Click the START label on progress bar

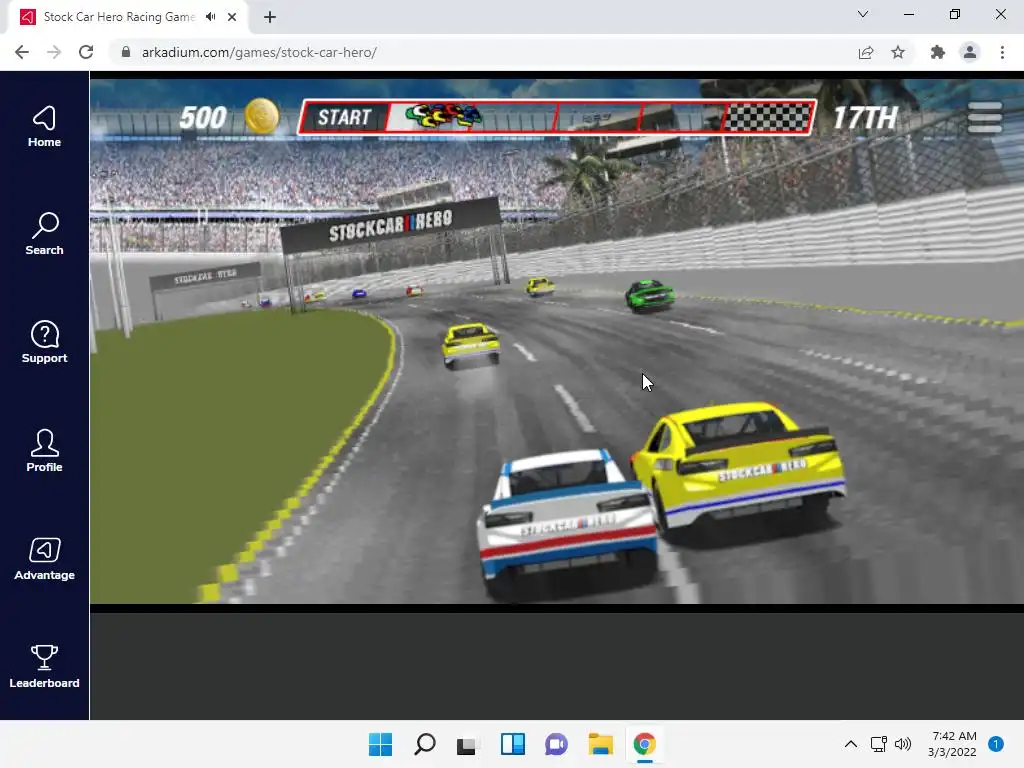click(344, 118)
